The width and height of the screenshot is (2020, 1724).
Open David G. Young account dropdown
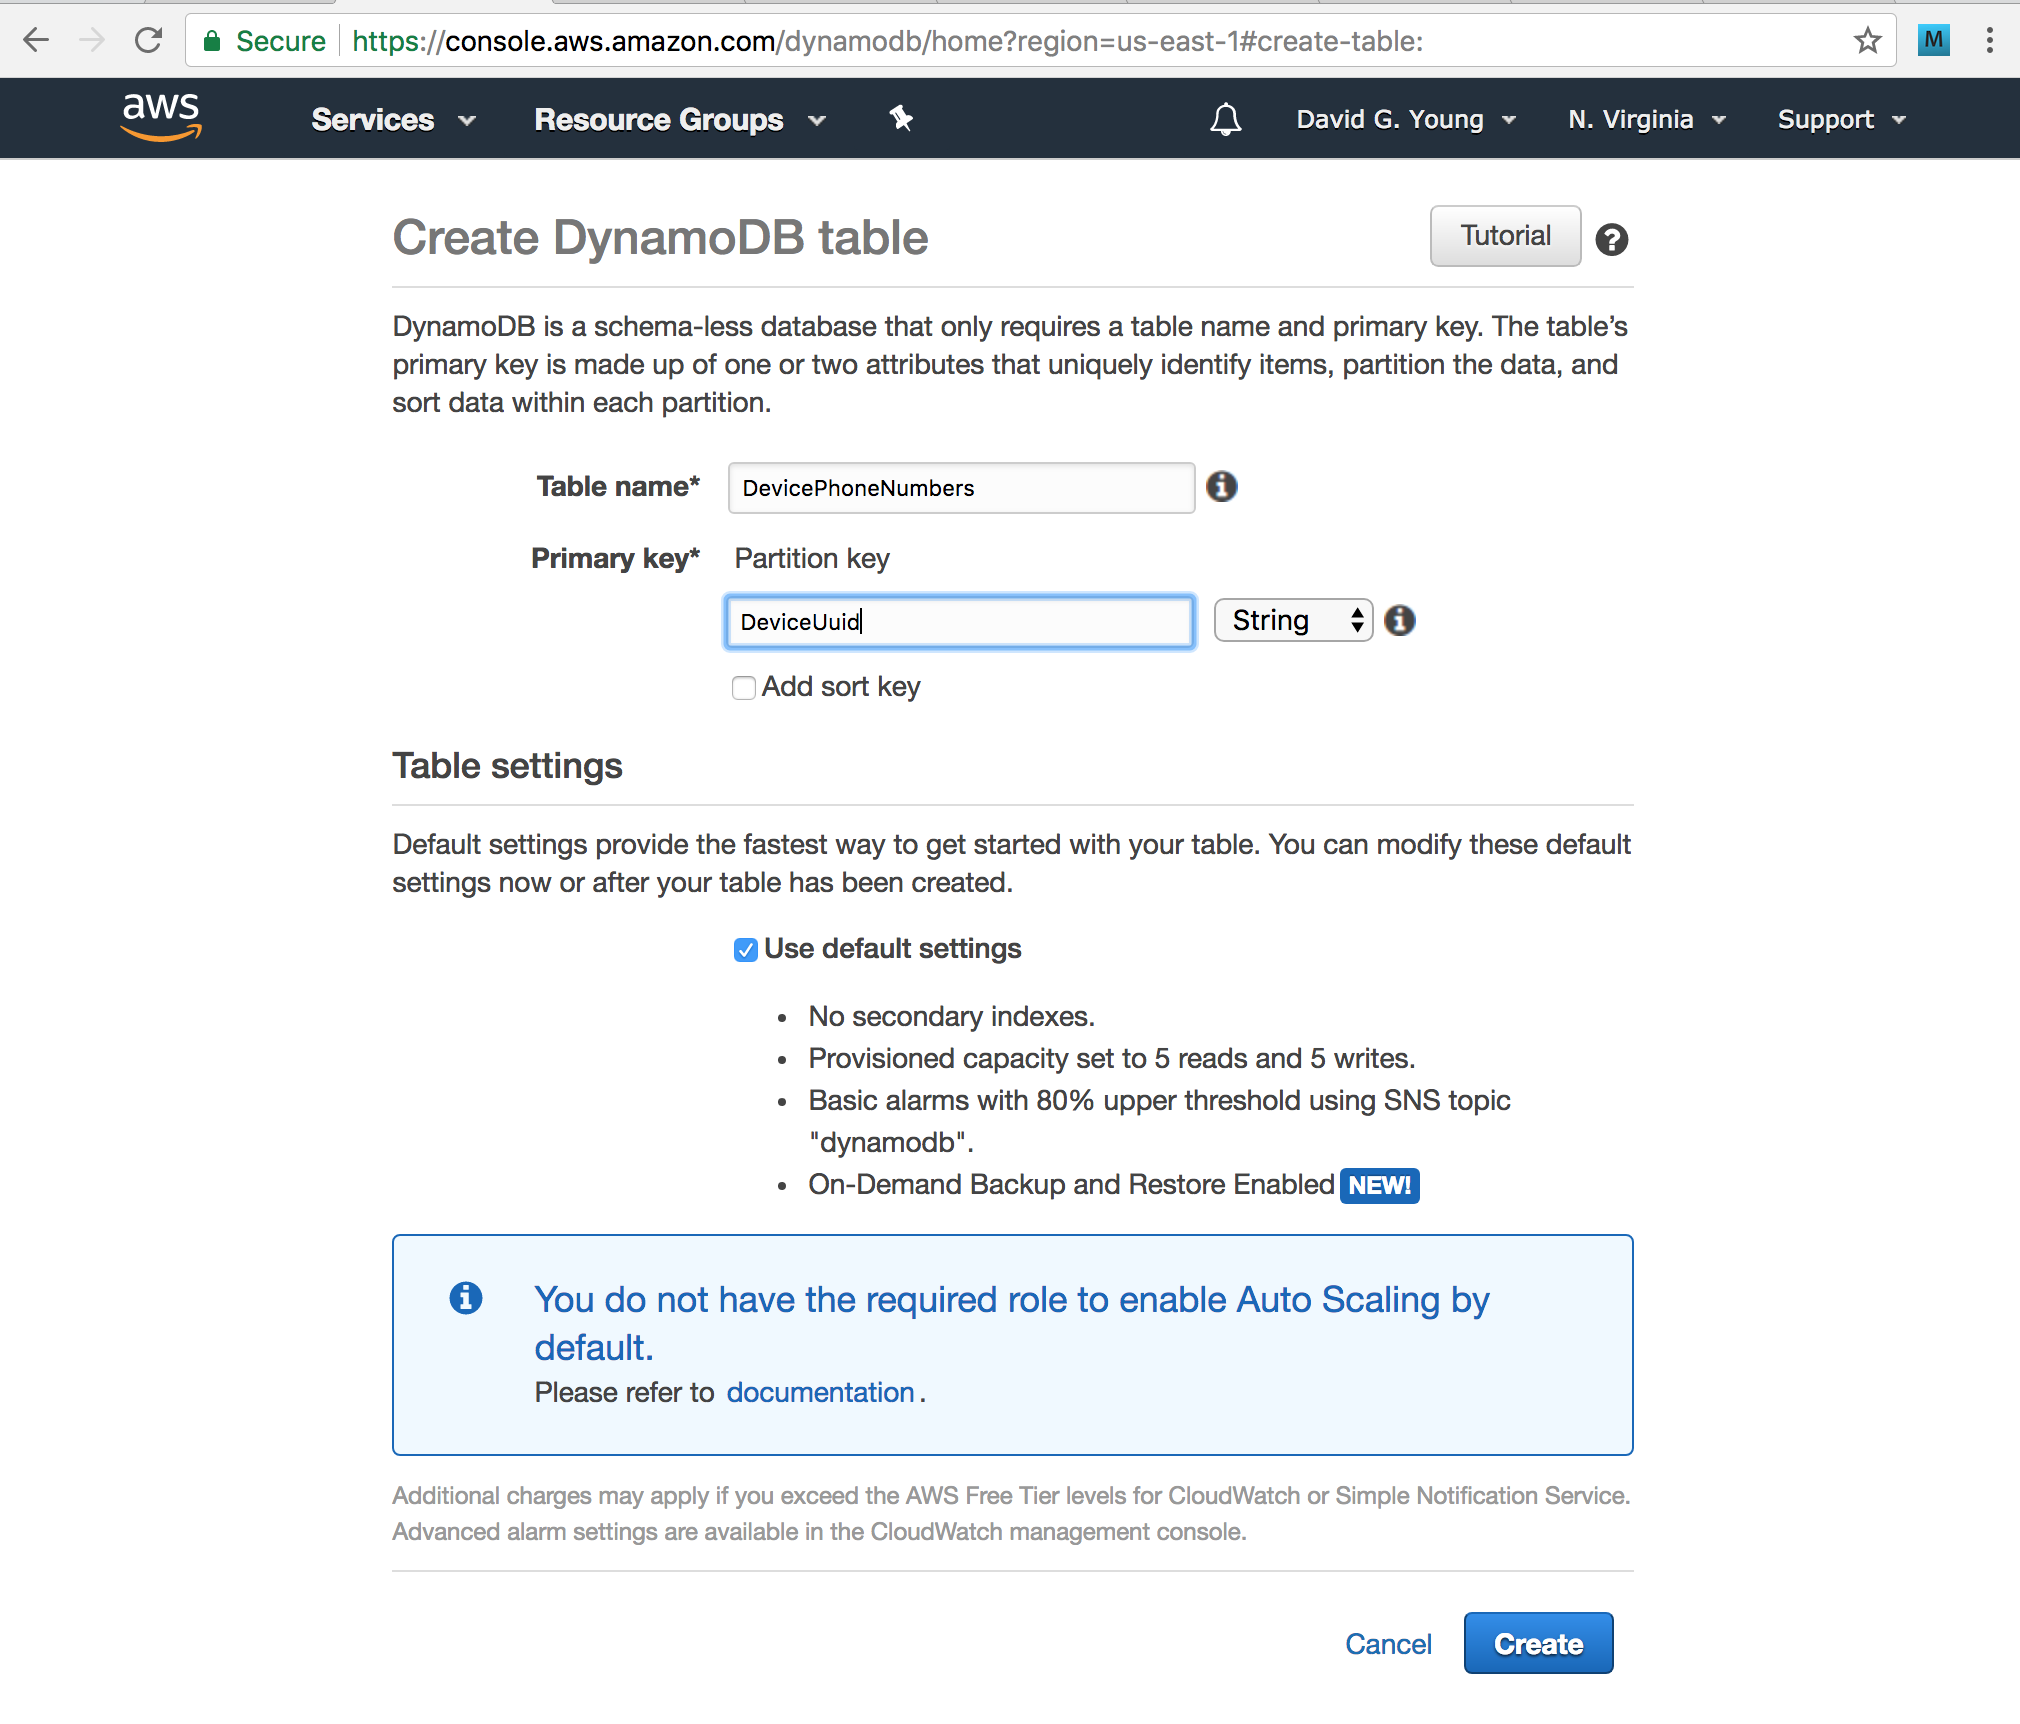(x=1405, y=120)
